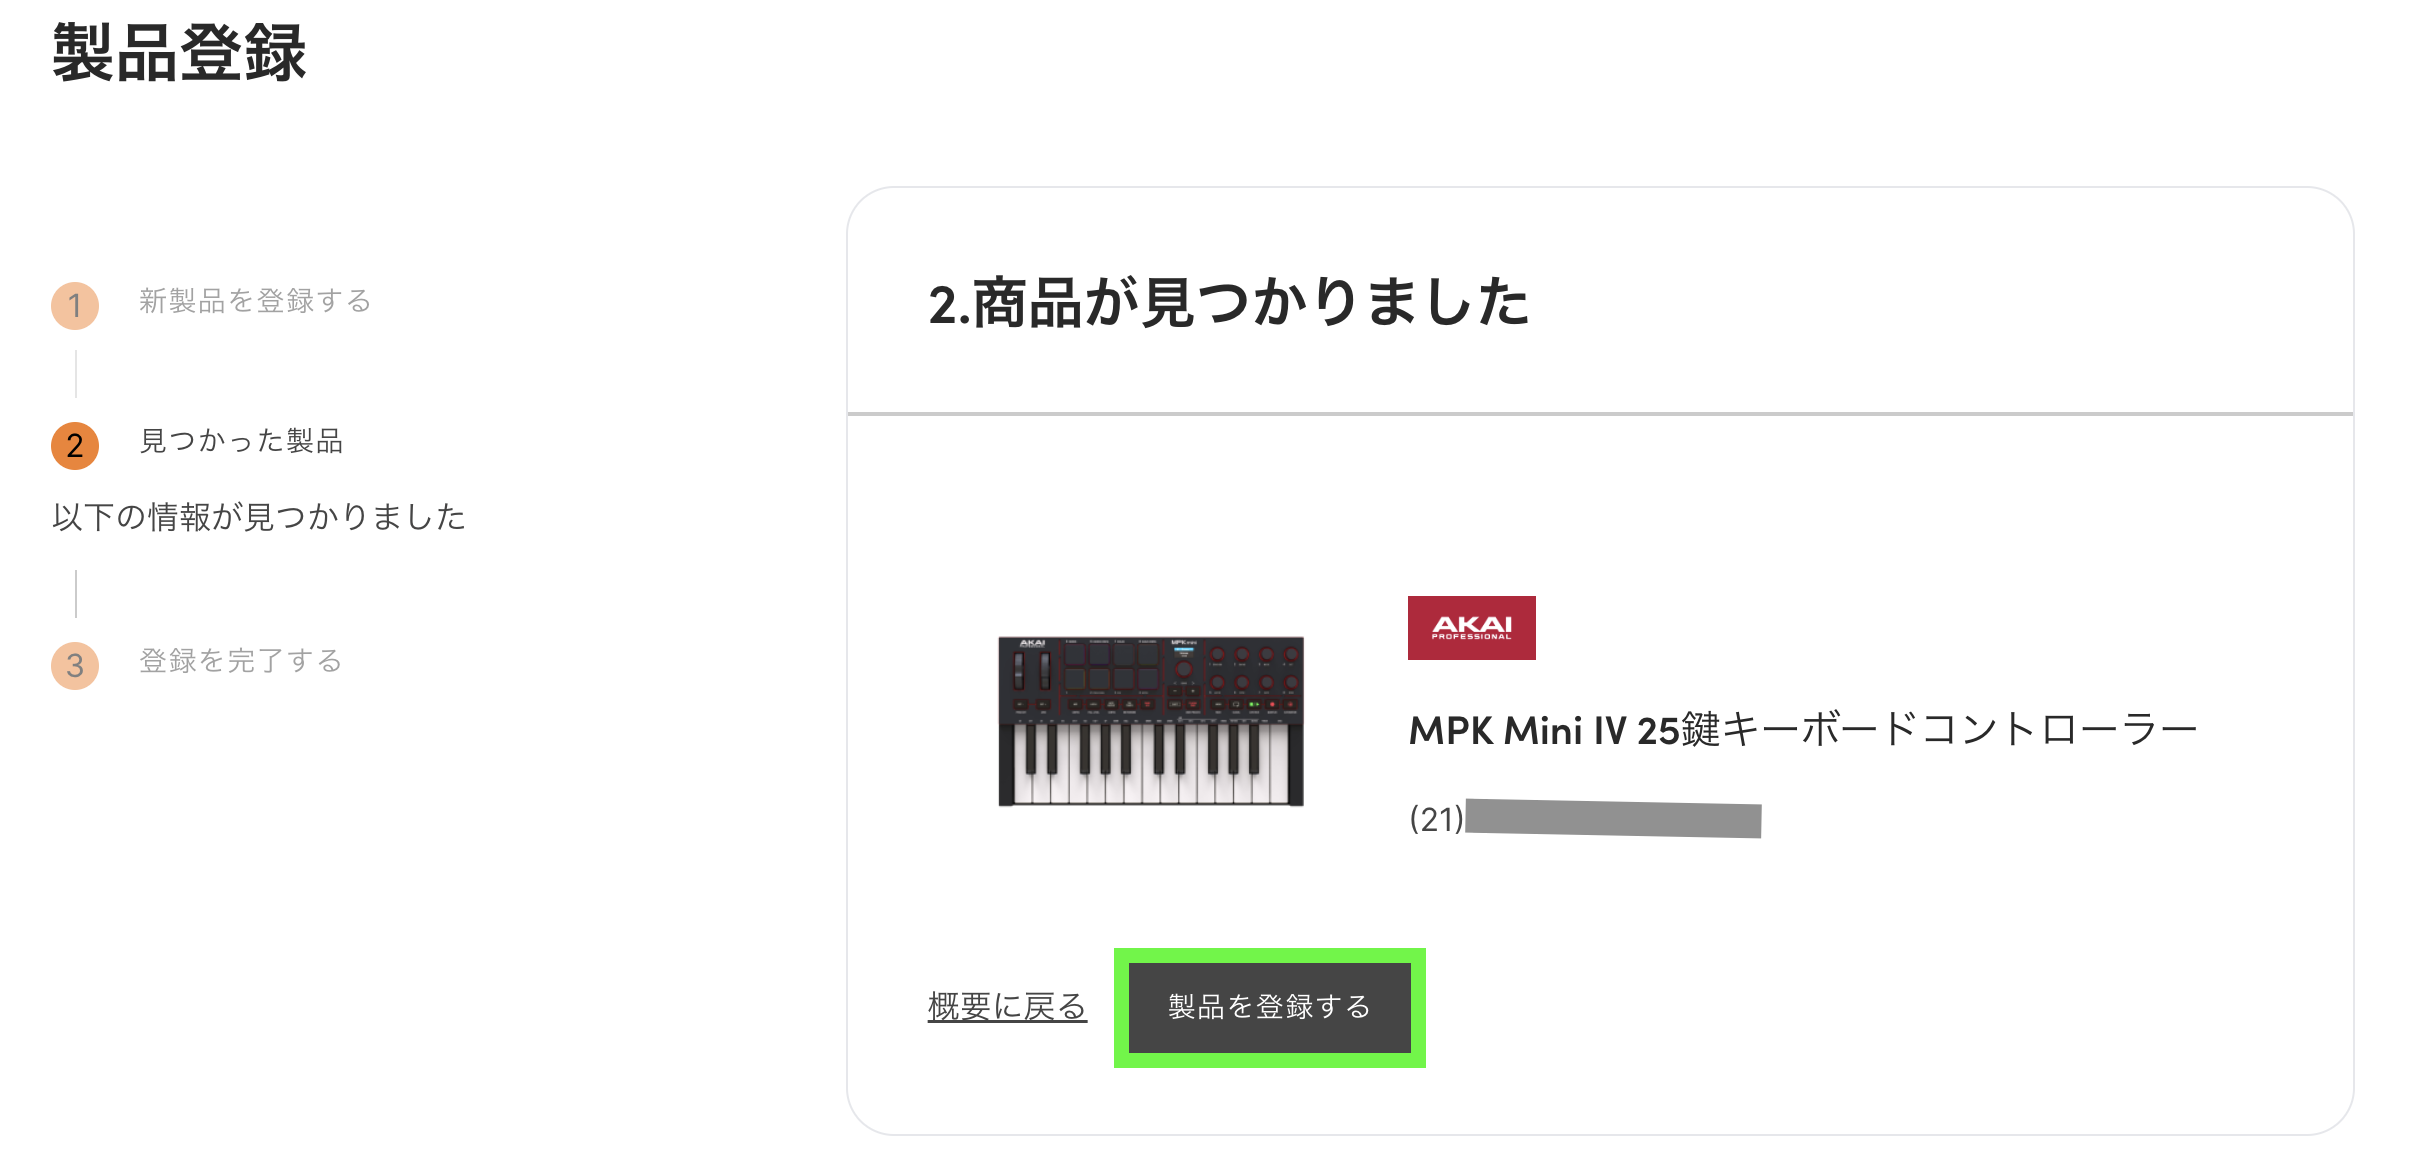Open the MPK Mini keyboard product image
Viewport: 2430px width, 1156px height.
pyautogui.click(x=1151, y=720)
